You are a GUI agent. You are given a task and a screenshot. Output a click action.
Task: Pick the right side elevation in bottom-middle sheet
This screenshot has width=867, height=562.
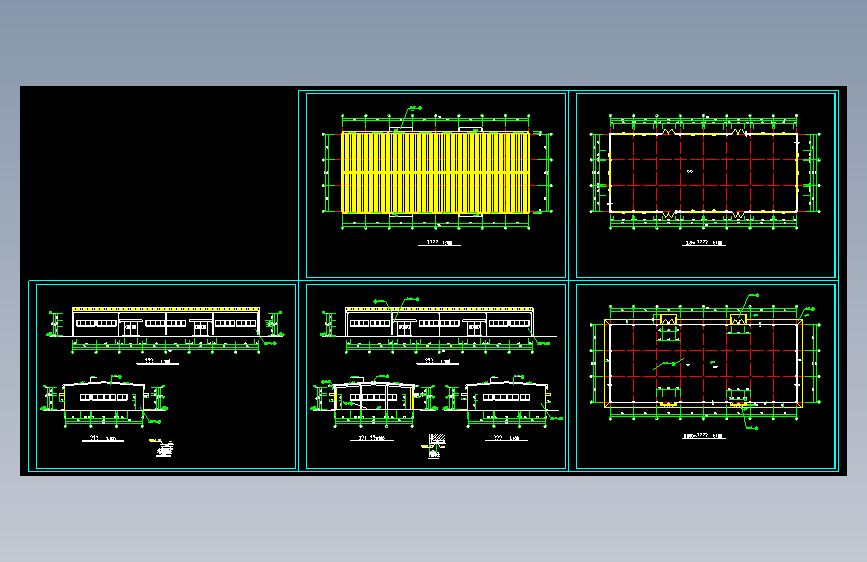(x=508, y=395)
